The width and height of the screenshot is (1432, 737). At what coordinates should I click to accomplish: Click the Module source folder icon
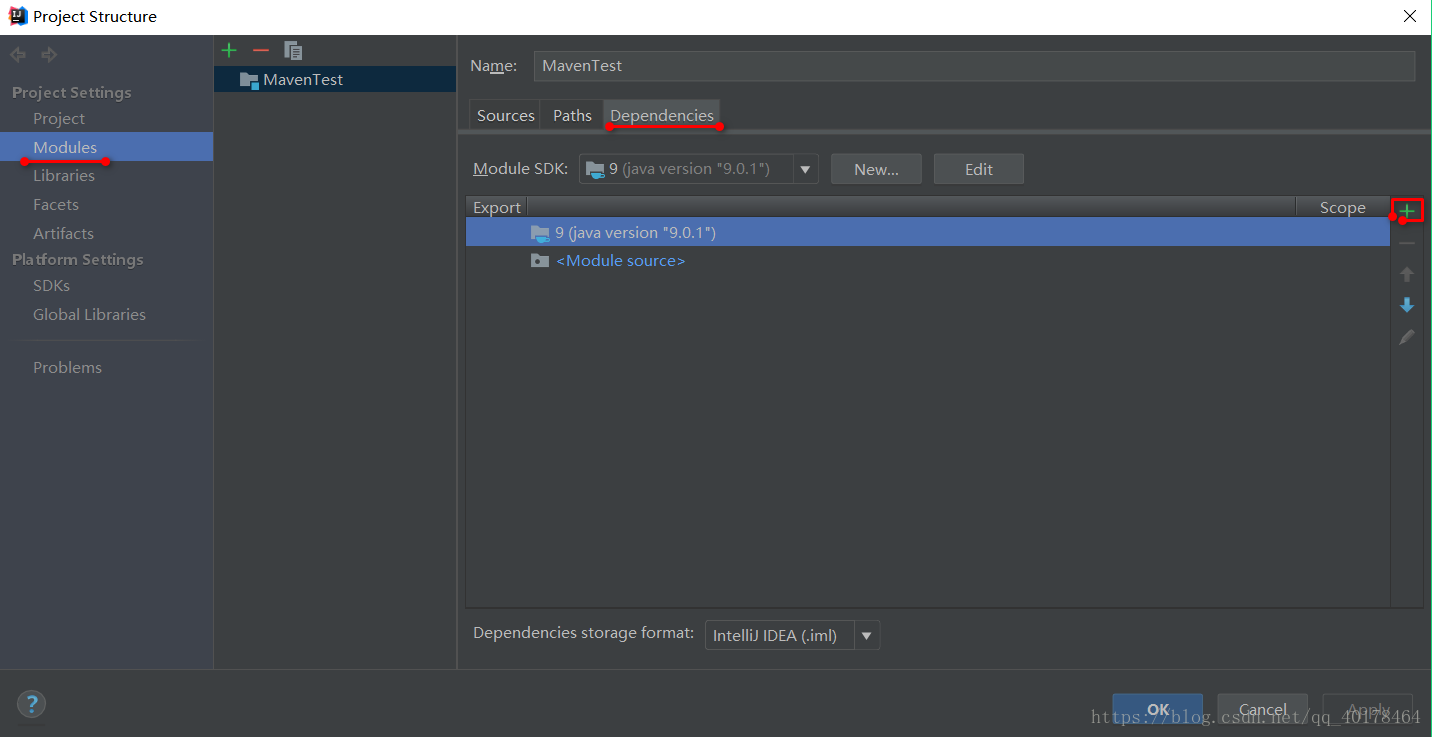tap(540, 261)
